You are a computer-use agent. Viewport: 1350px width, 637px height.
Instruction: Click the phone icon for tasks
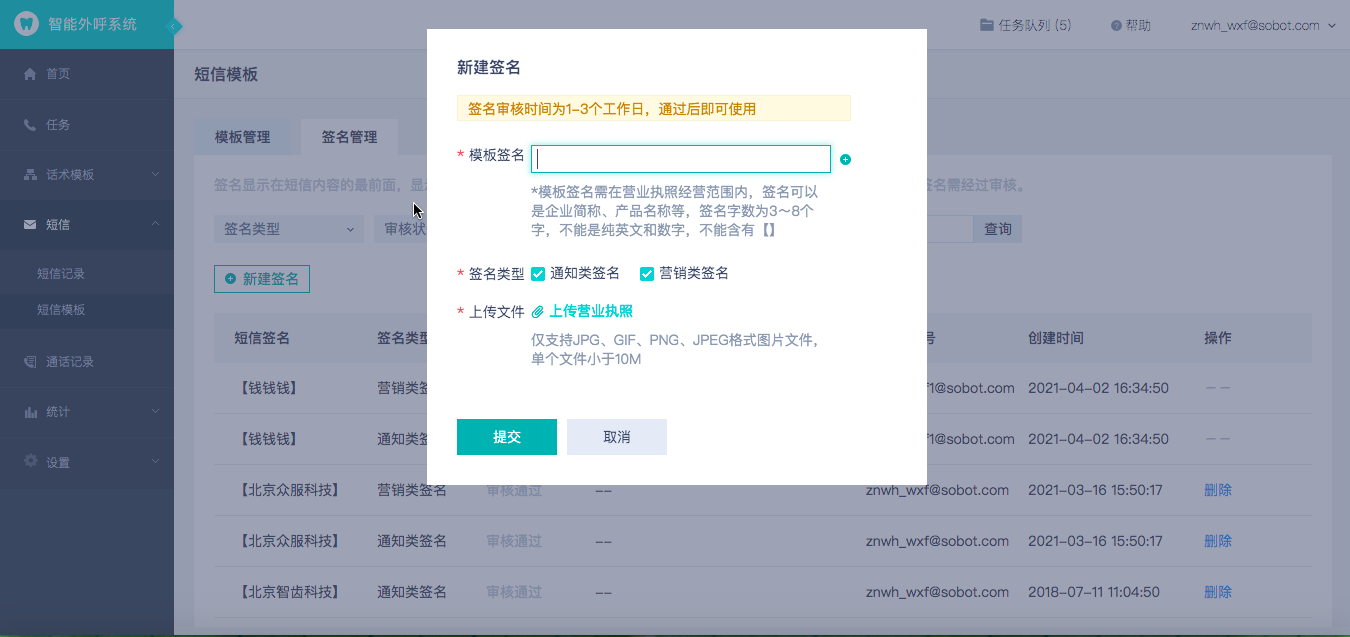(30, 125)
